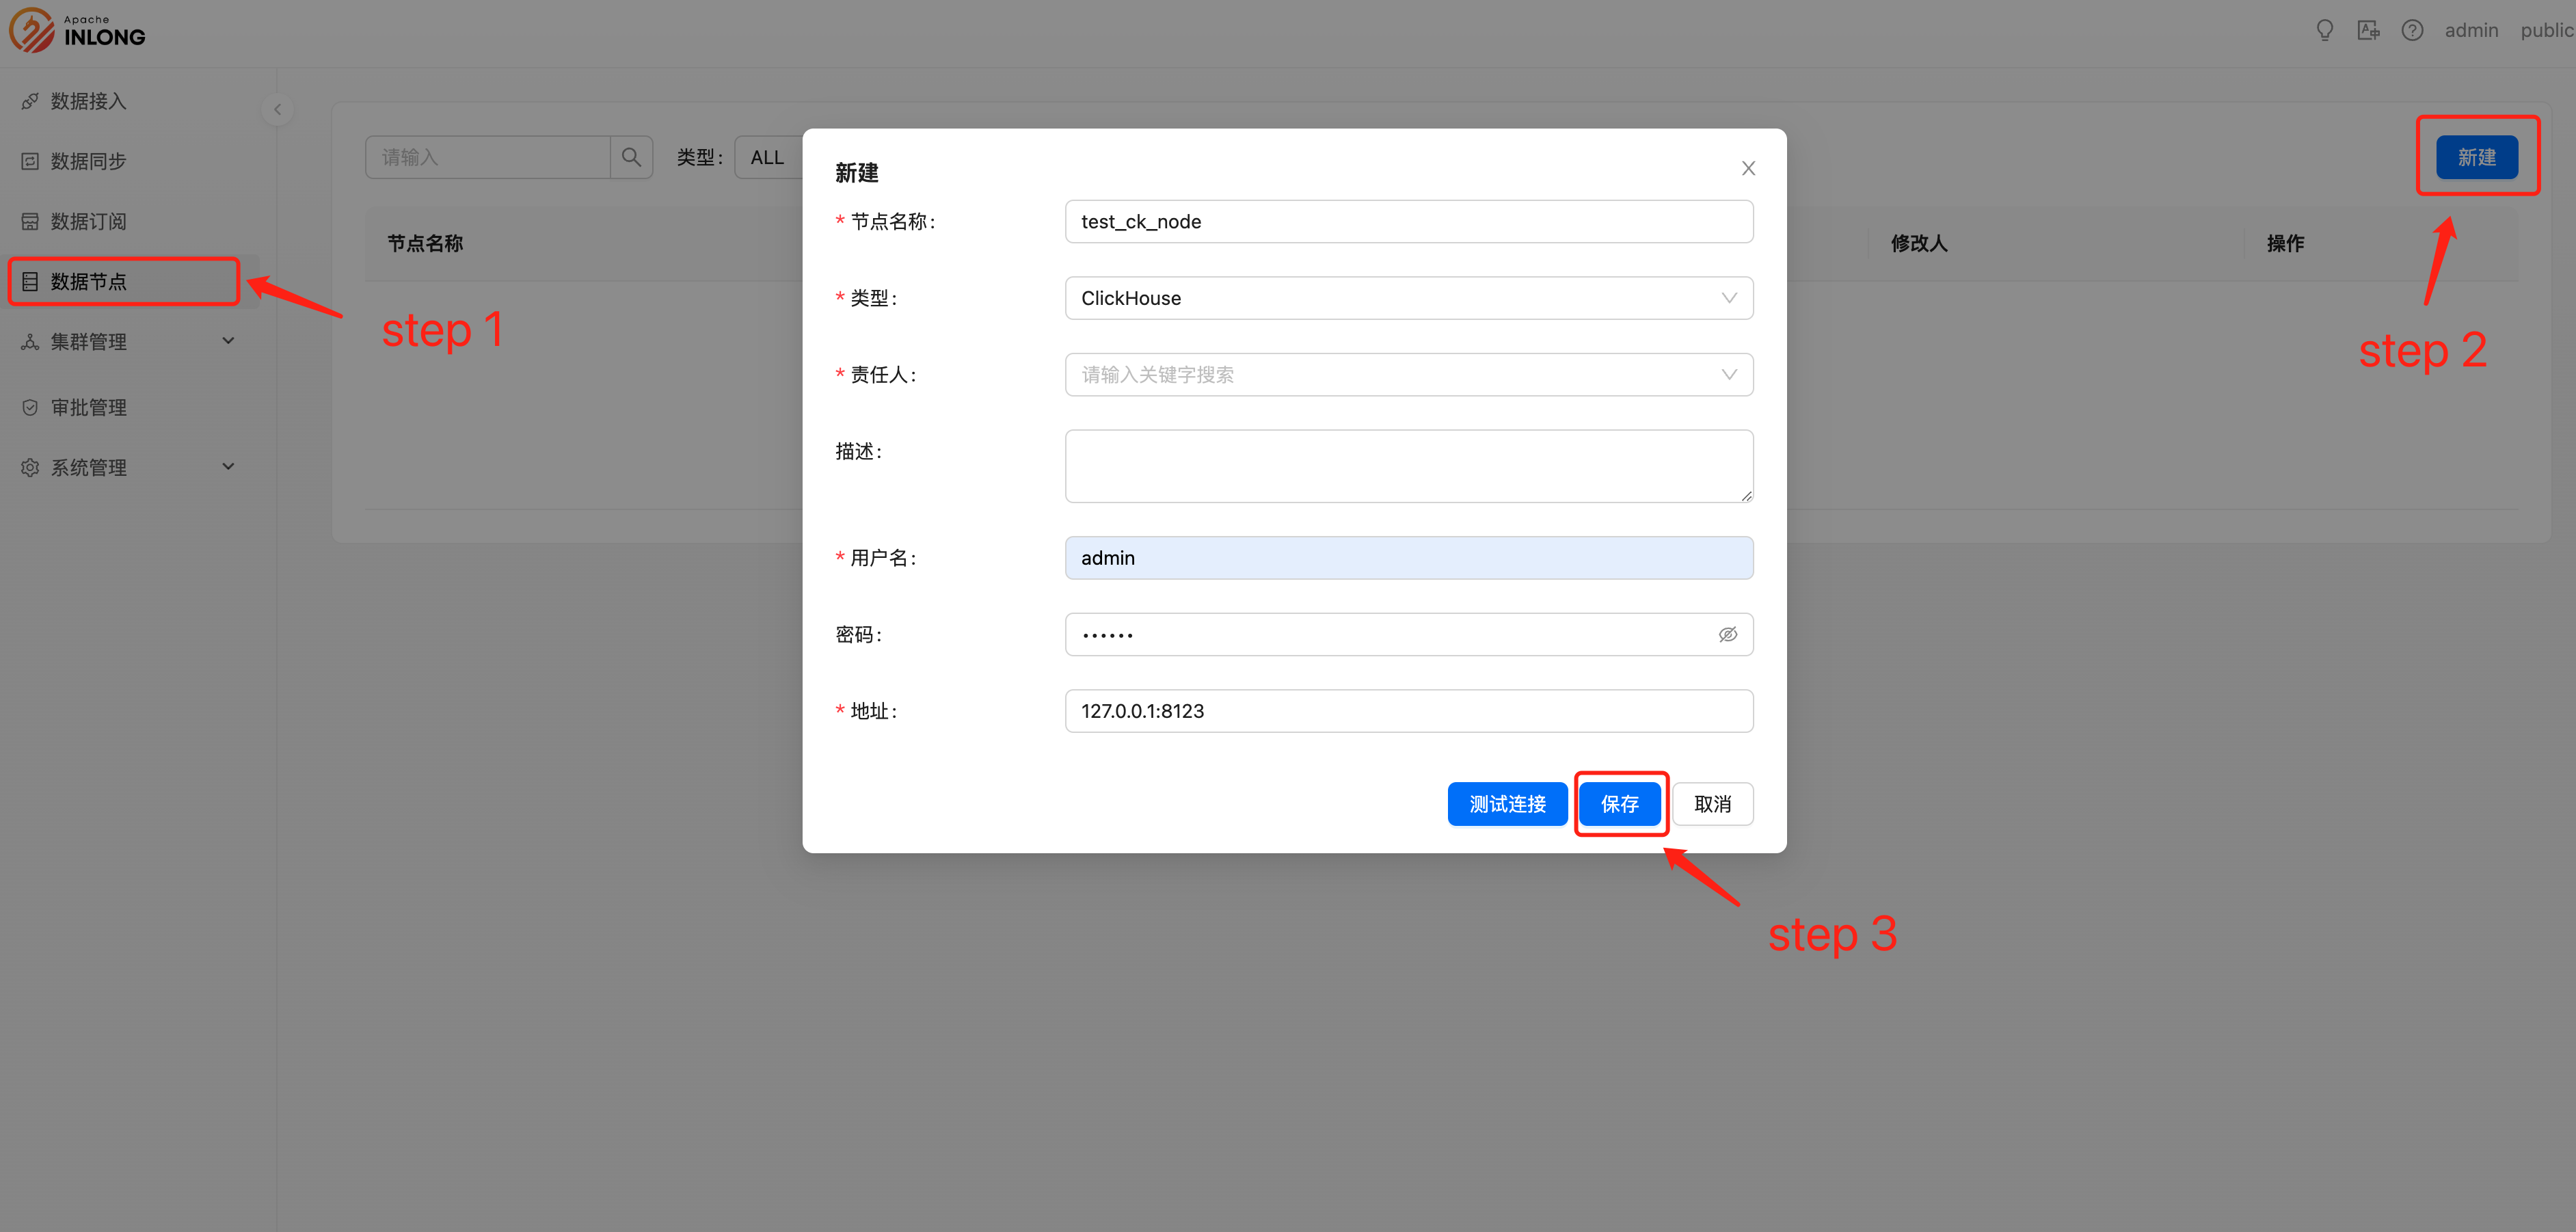Screen dimensions: 2576x1232
Task: Open the ClickHouse type dropdown
Action: (x=1408, y=297)
